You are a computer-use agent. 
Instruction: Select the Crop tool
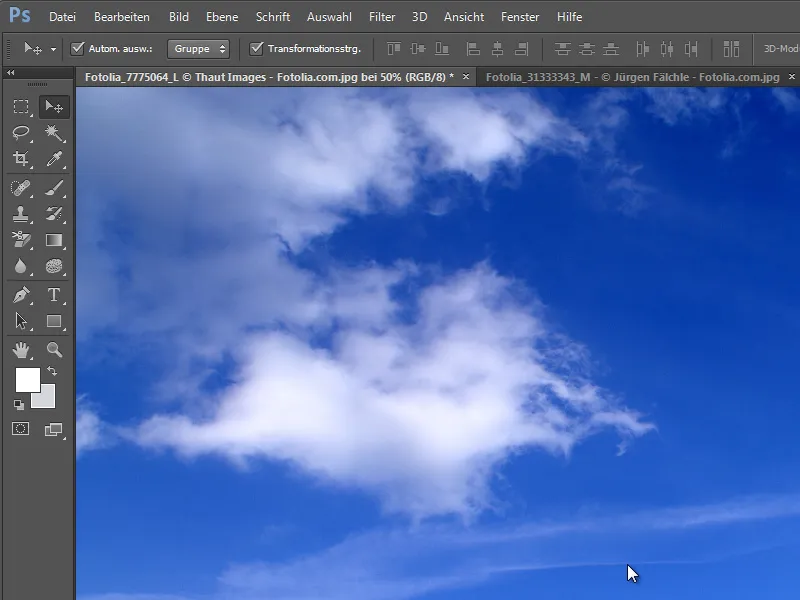coord(21,159)
